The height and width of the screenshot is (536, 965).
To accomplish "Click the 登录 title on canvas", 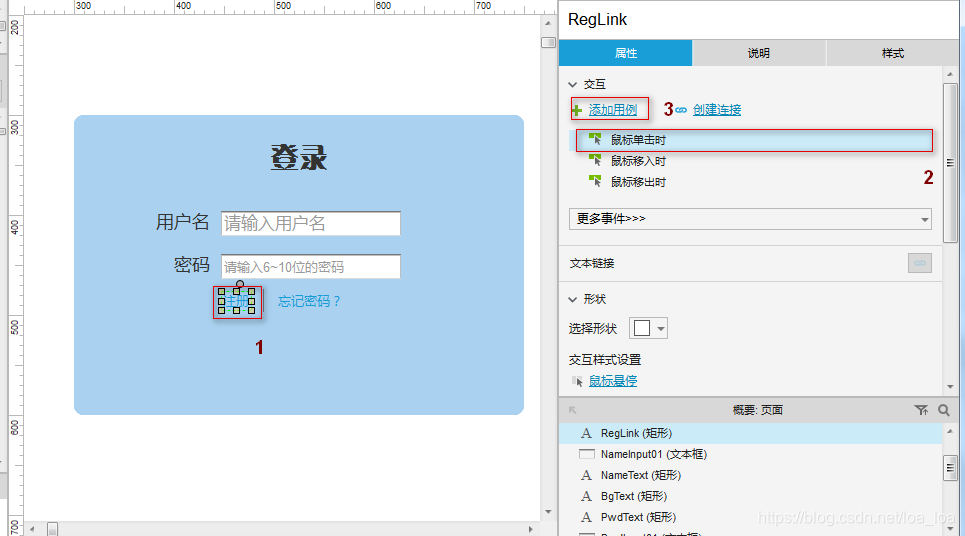I will pos(299,157).
